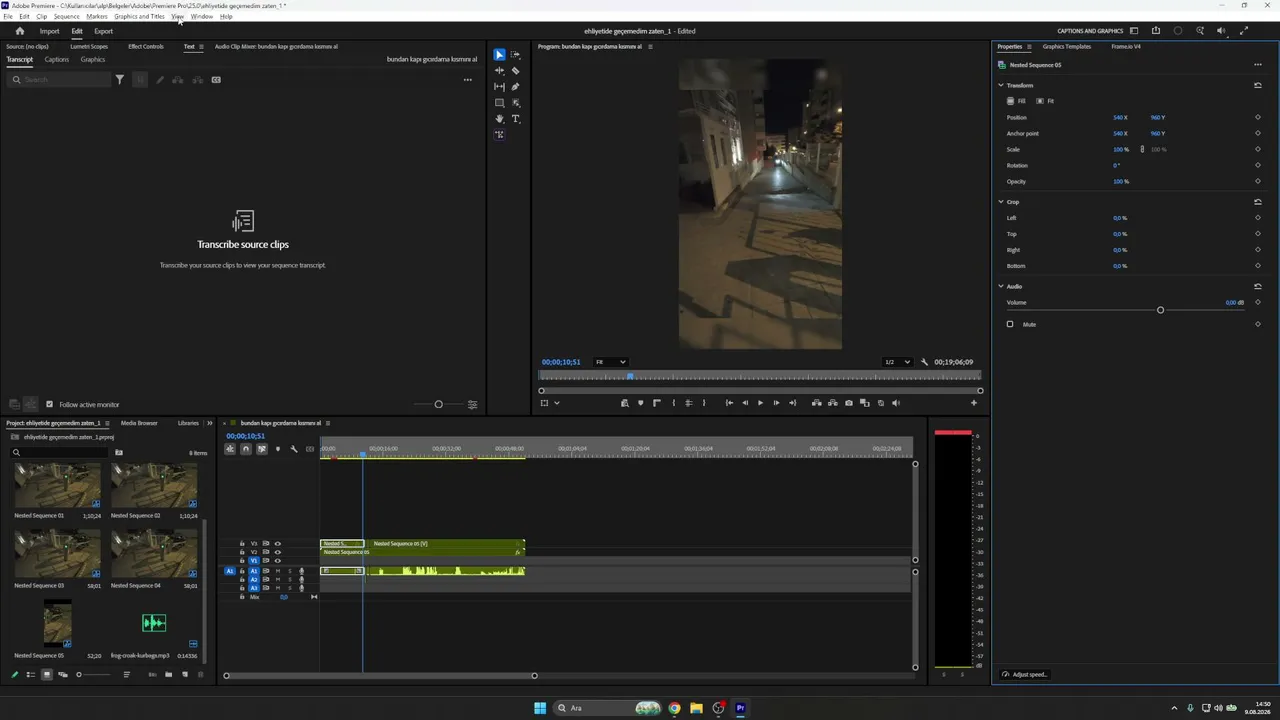Solo audio track A2

[x=290, y=580]
